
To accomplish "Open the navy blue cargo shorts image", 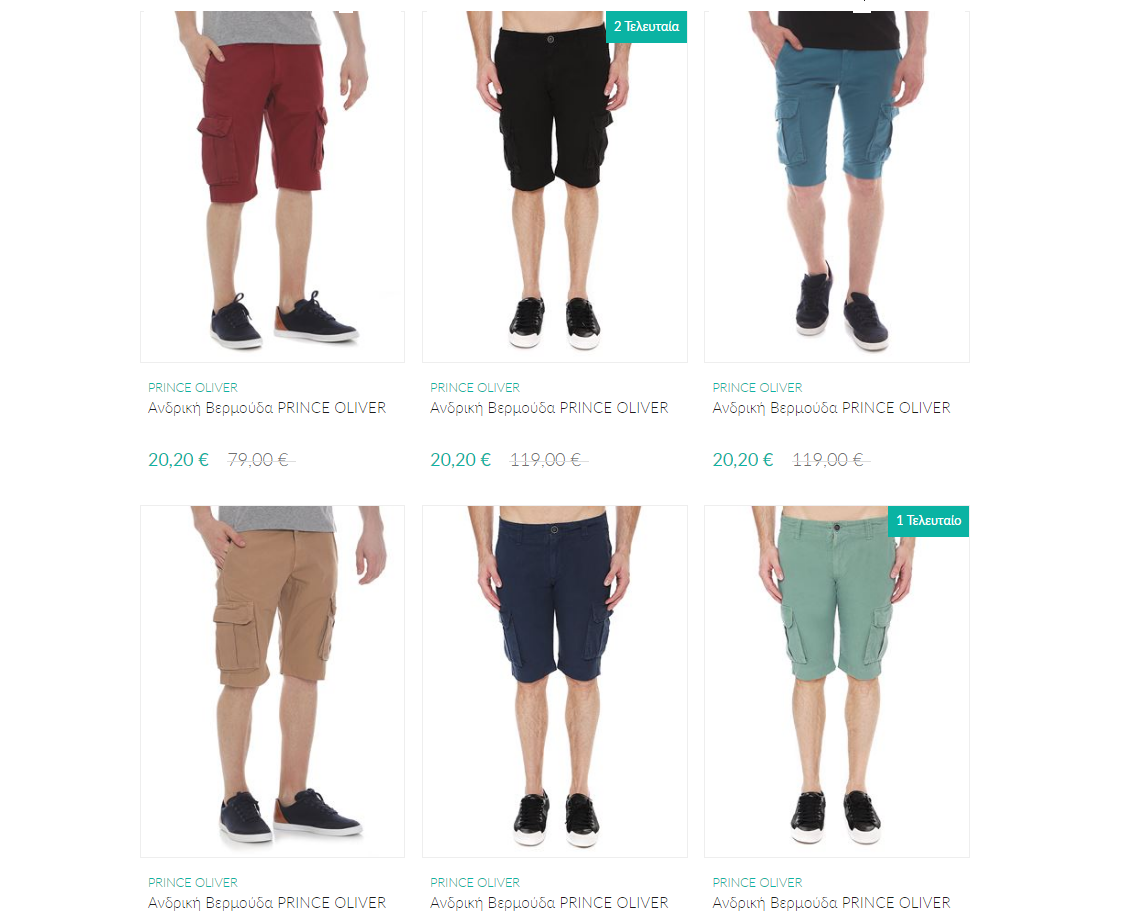I will tap(554, 681).
